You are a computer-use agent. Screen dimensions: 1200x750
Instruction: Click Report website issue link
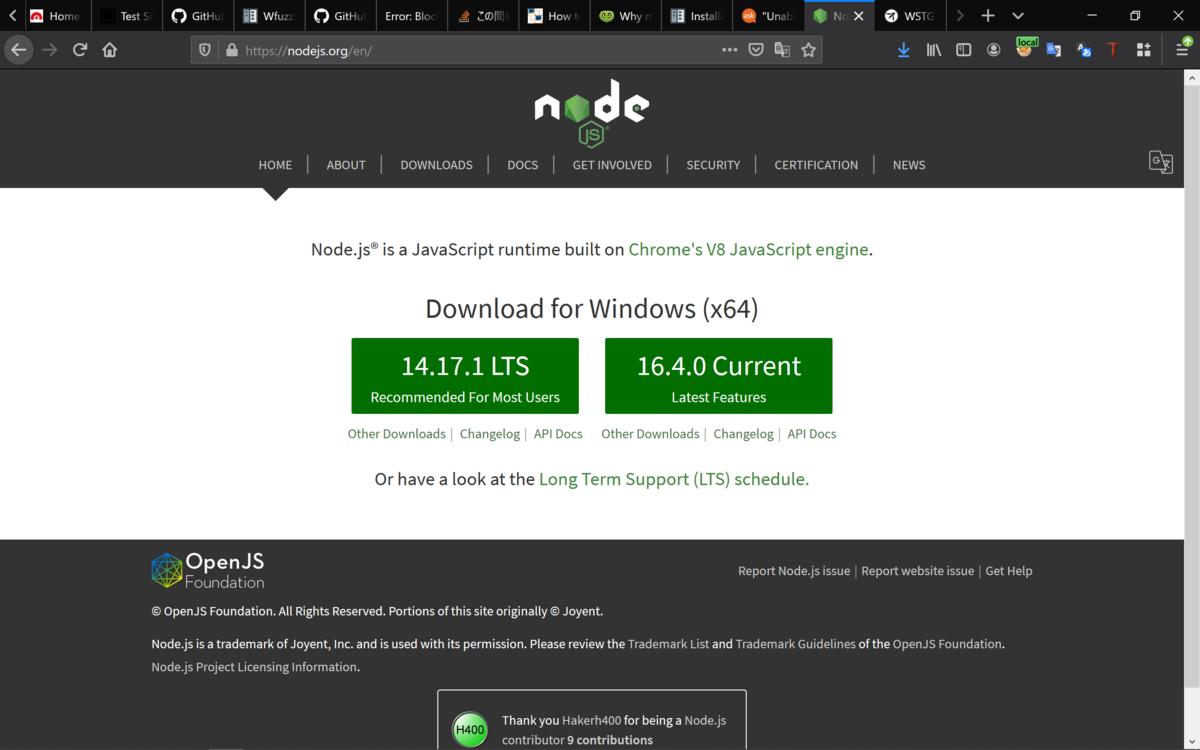[918, 571]
